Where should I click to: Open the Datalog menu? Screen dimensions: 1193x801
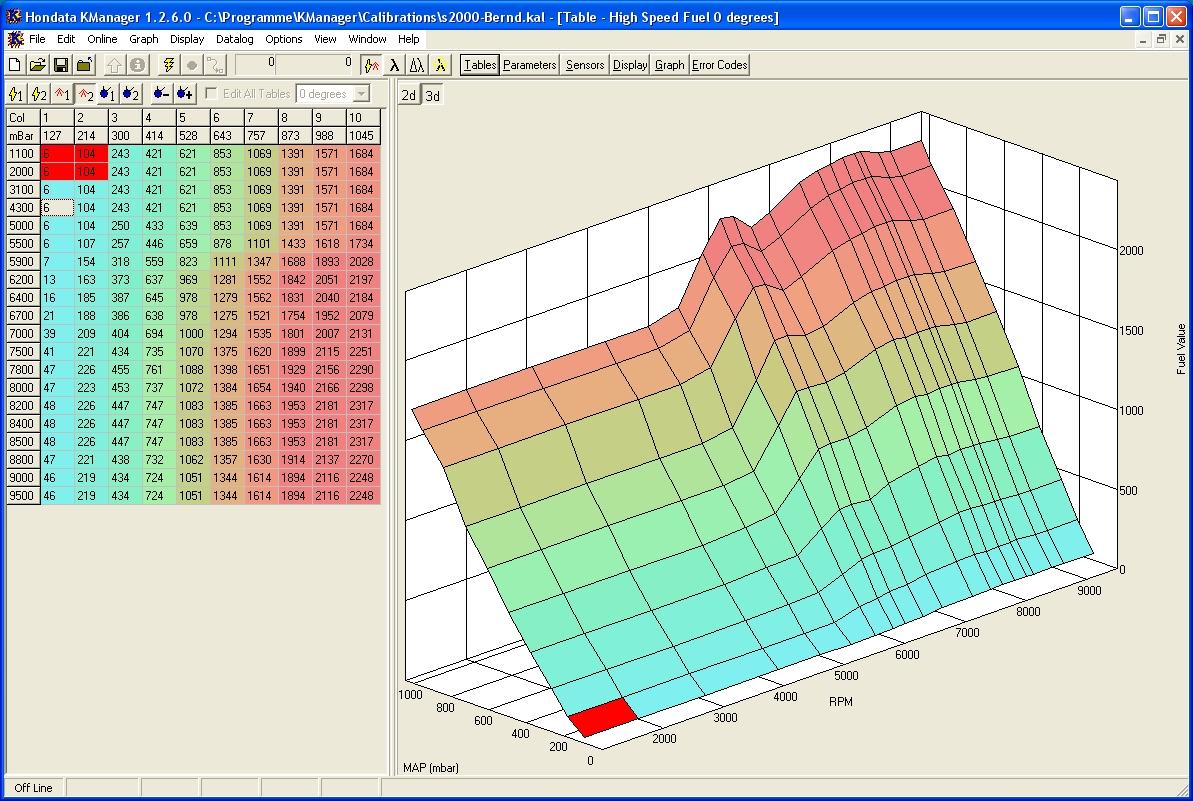(x=235, y=39)
